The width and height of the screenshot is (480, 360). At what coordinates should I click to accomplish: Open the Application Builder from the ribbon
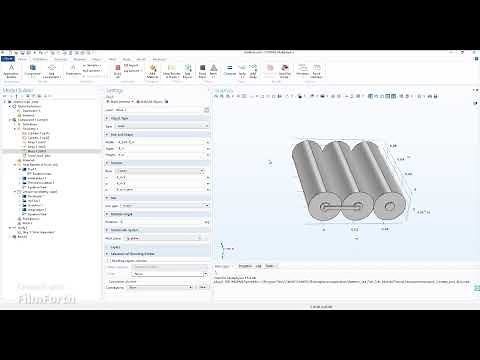point(11,71)
